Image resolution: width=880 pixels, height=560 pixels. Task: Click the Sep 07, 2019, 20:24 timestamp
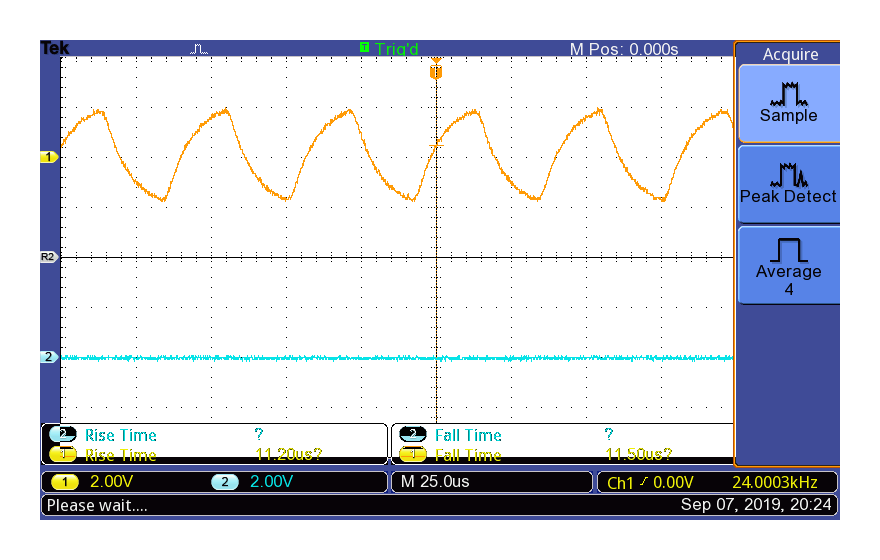pyautogui.click(x=756, y=504)
